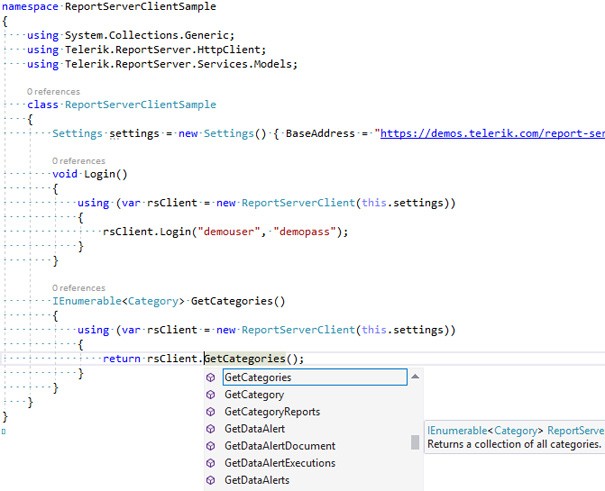605x491 pixels.
Task: Click method icon beside GetDataAlert suggestion
Action: pos(211,429)
